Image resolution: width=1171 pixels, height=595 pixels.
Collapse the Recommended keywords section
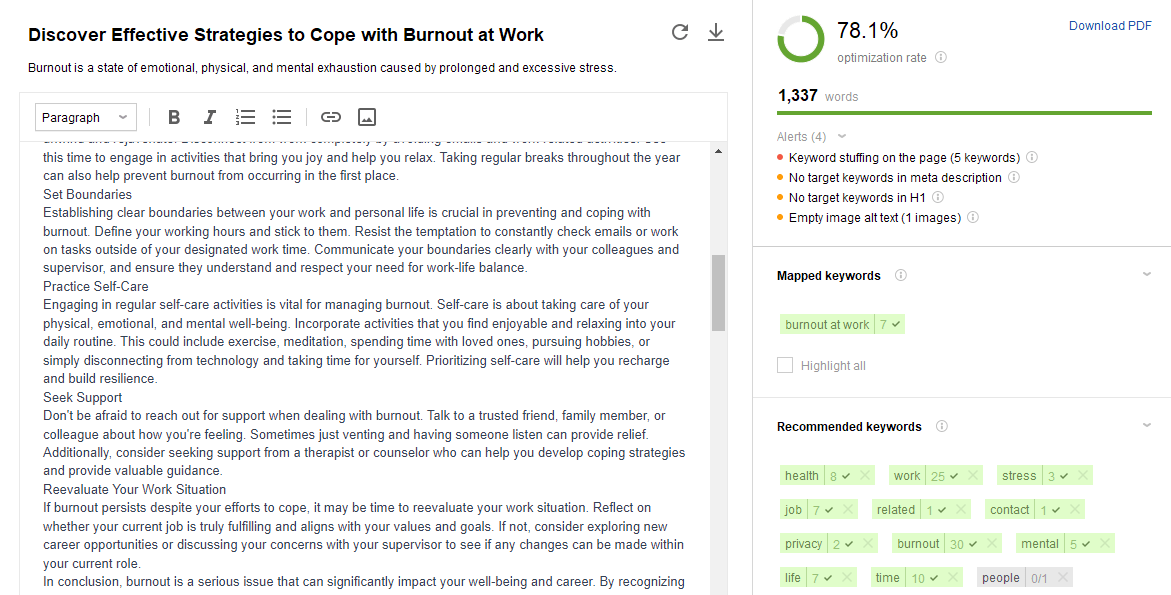click(1147, 426)
